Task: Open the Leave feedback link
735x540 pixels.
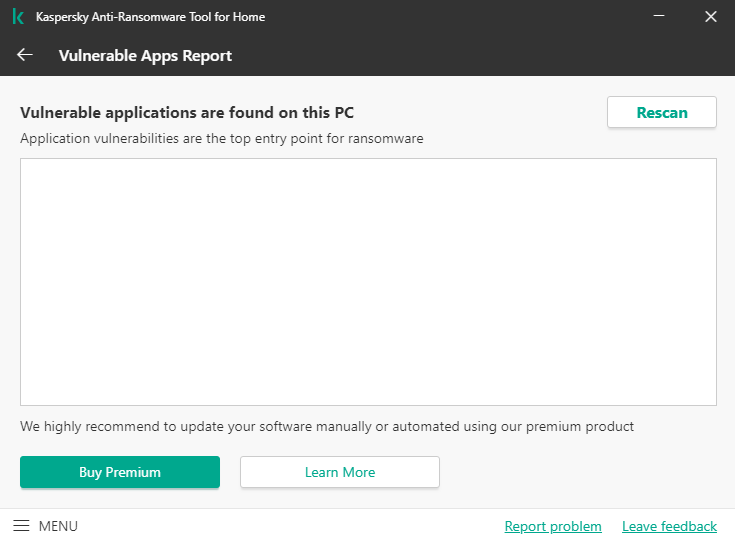Action: [x=669, y=526]
